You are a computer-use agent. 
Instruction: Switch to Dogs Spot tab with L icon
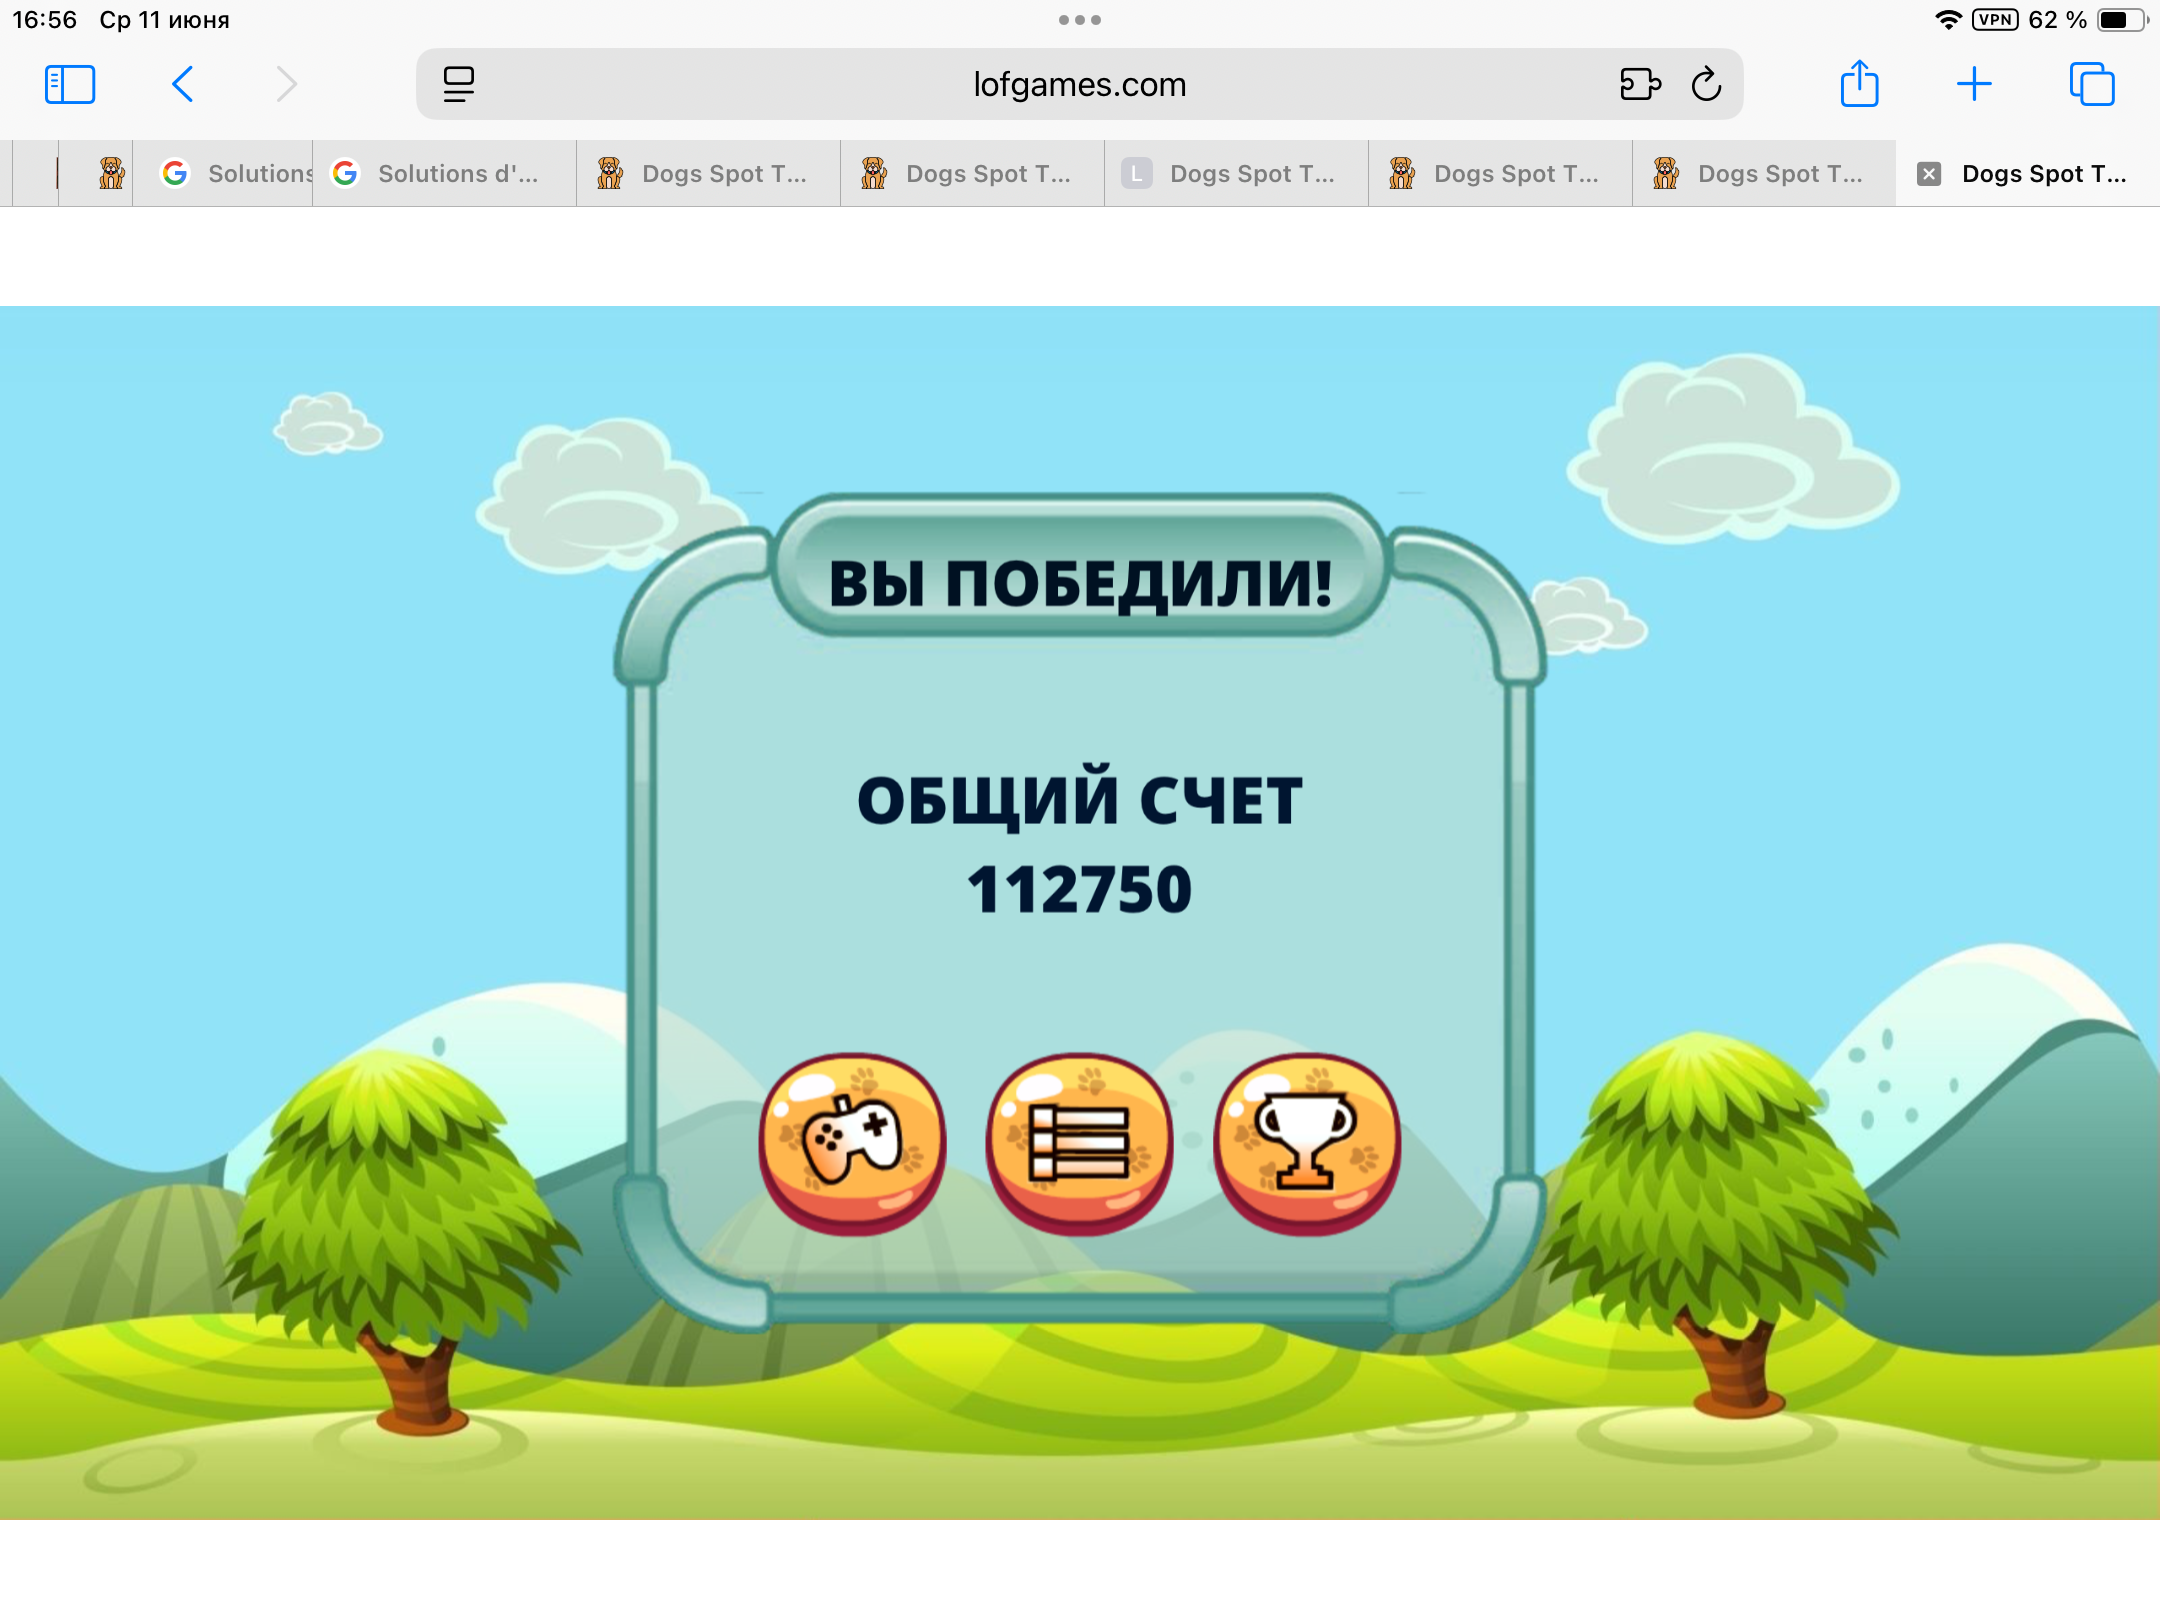(1237, 174)
